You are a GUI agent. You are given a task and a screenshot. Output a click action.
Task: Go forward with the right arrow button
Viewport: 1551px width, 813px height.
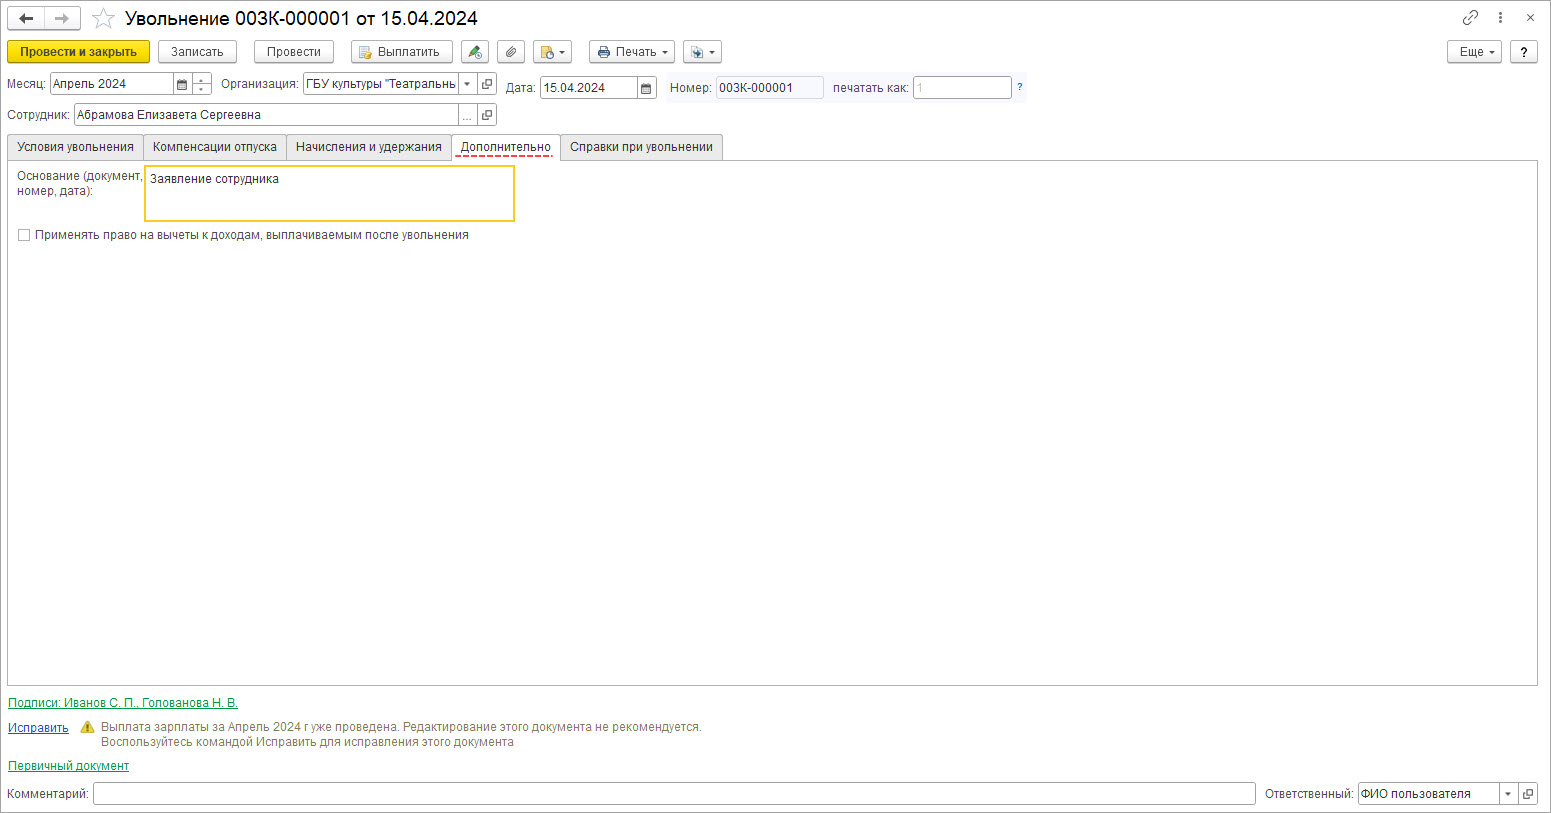[x=62, y=18]
